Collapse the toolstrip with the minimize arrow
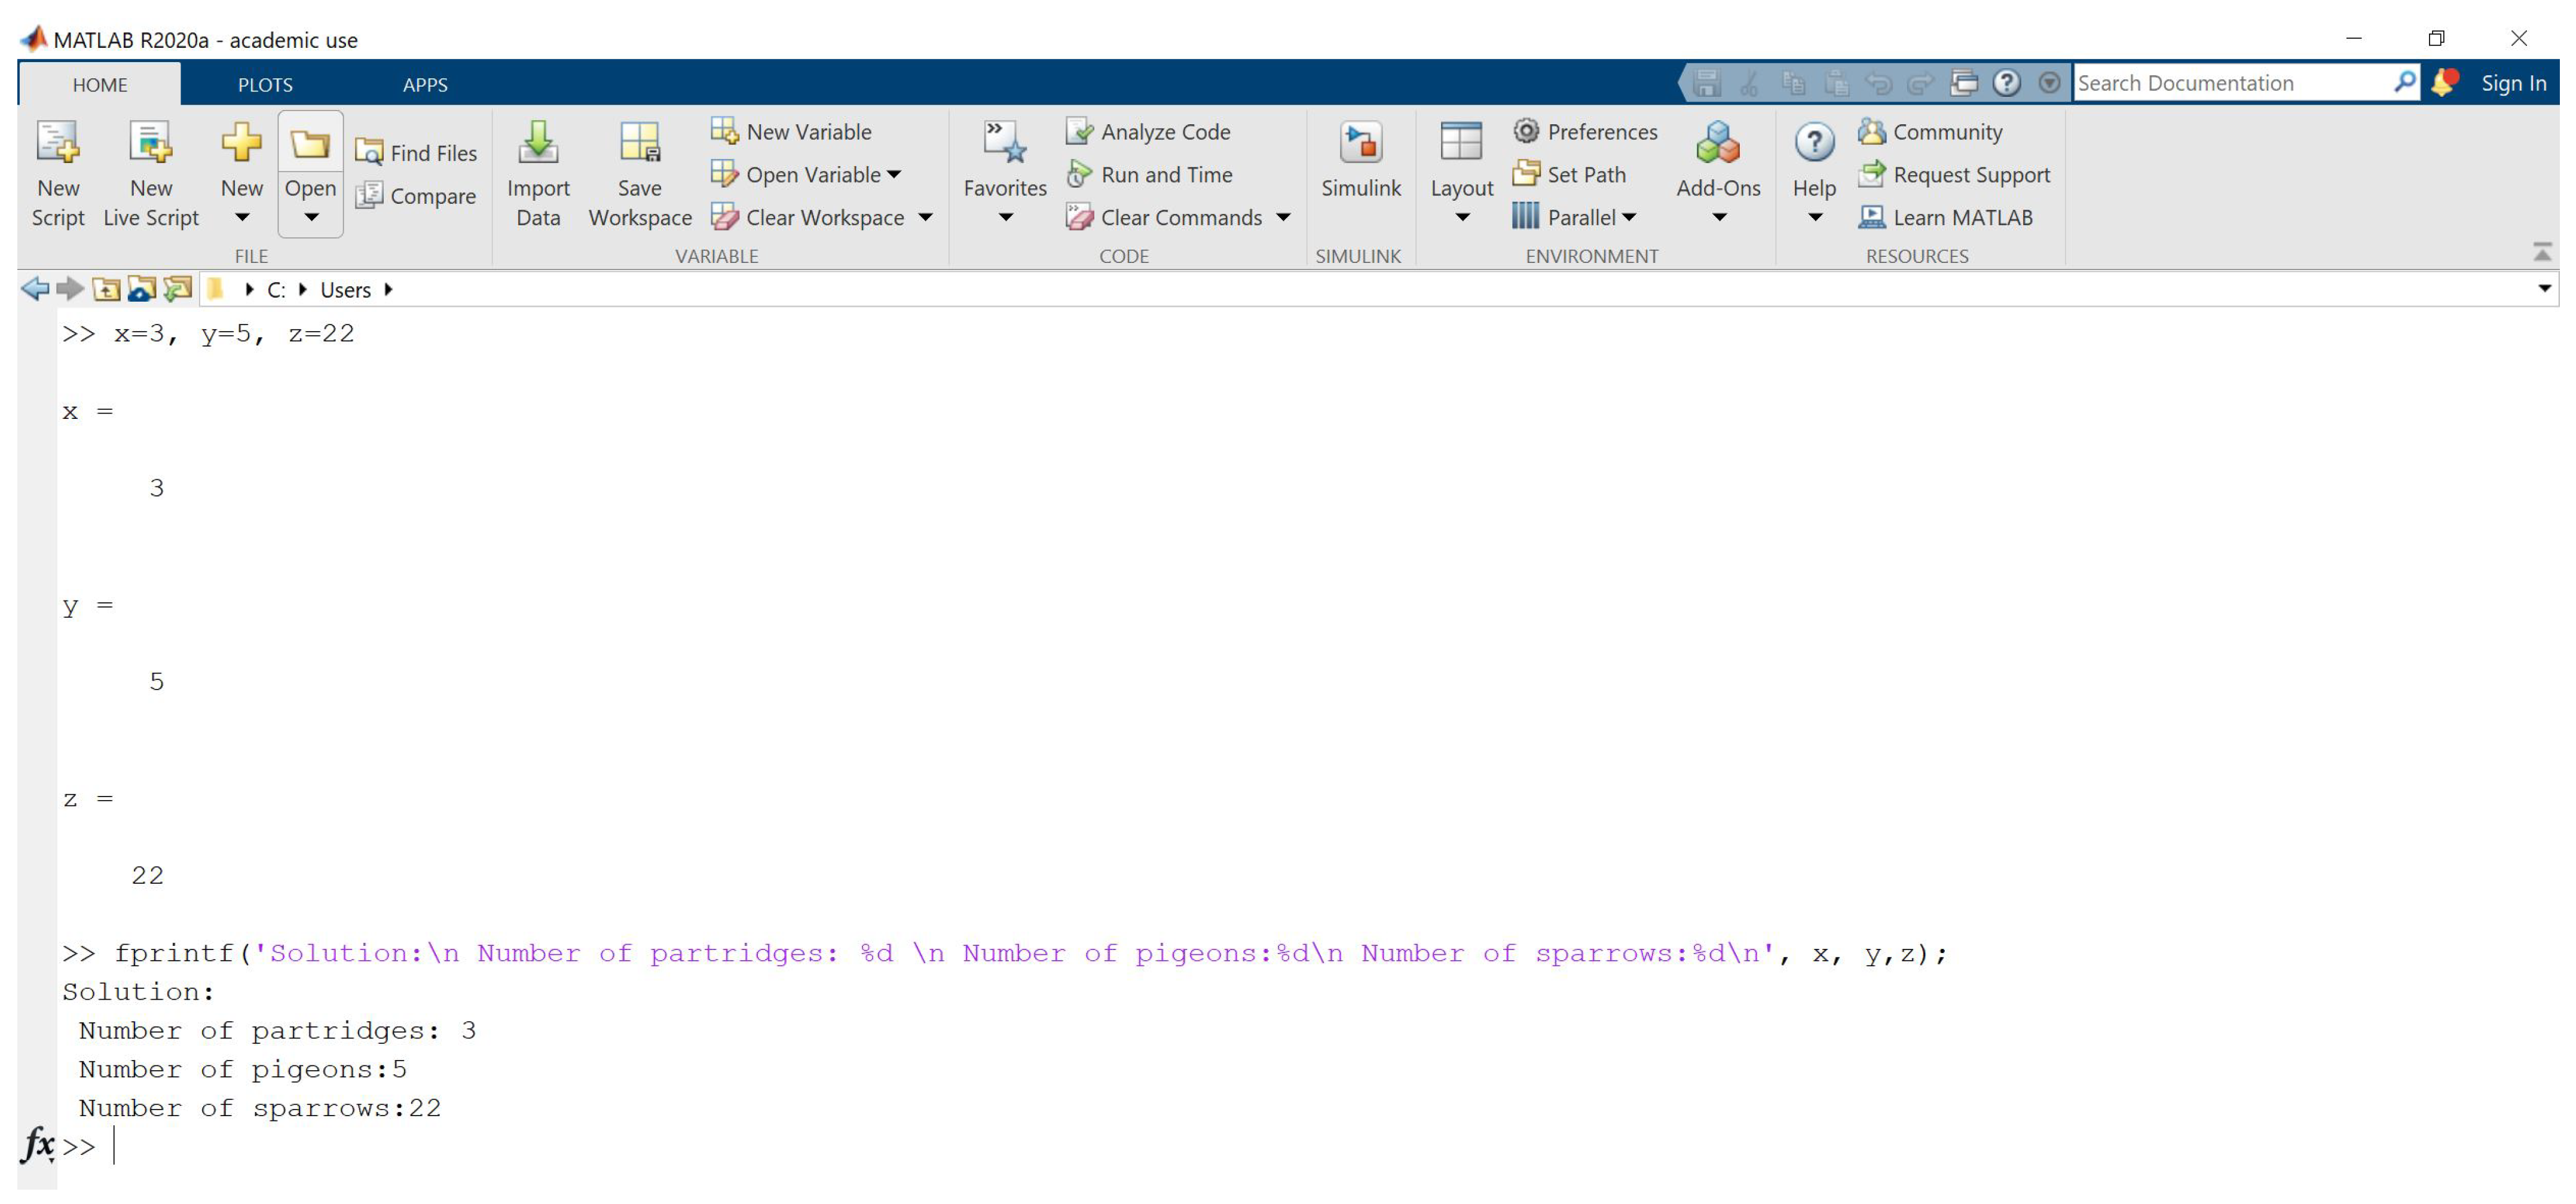This screenshot has height=1204, width=2576. 2542,252
